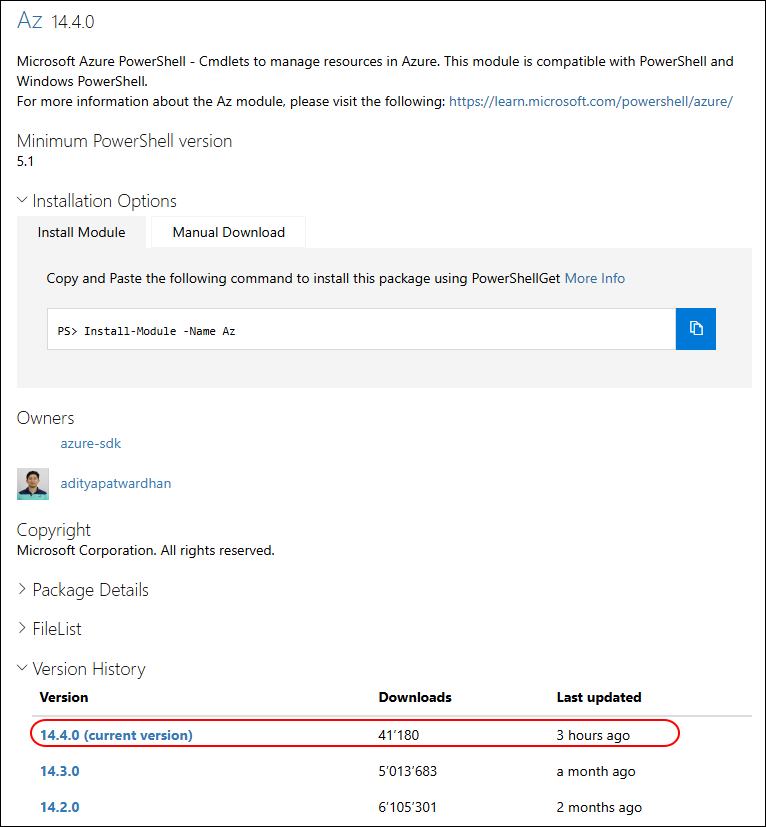766x827 pixels.
Task: Click the Minimum PowerShell version heading
Action: [125, 141]
